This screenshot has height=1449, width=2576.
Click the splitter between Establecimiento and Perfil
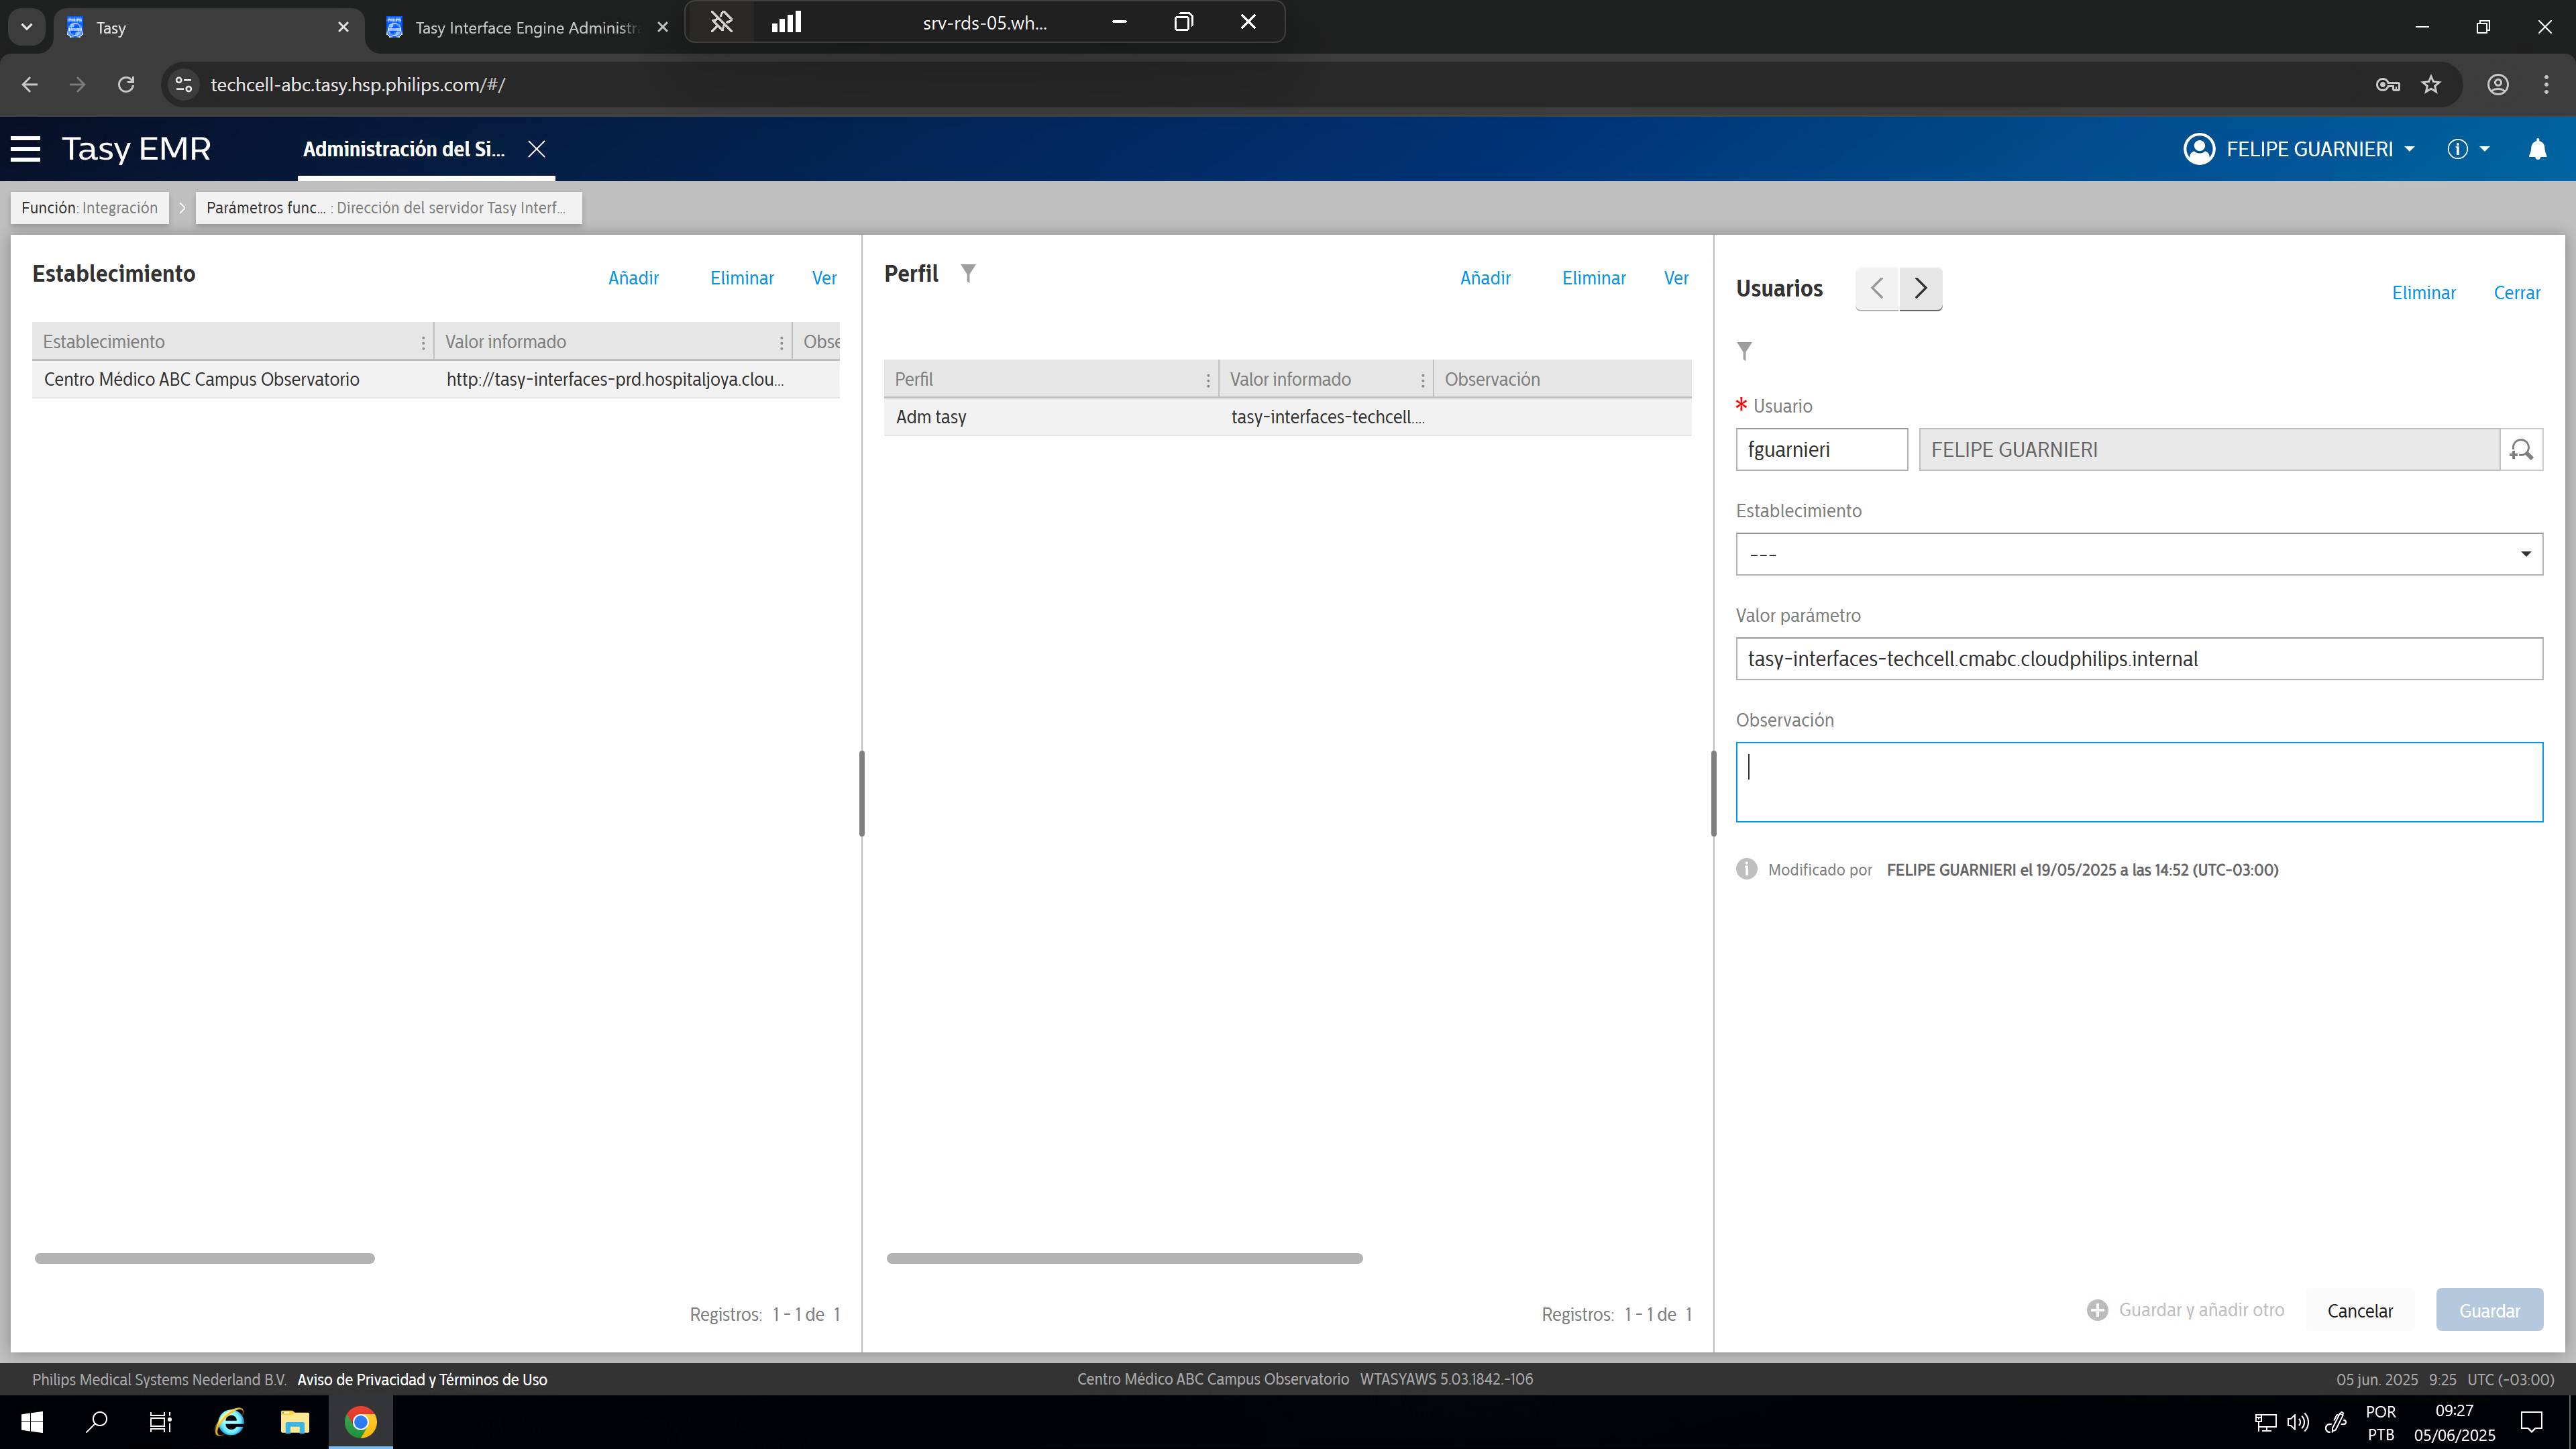[x=861, y=793]
